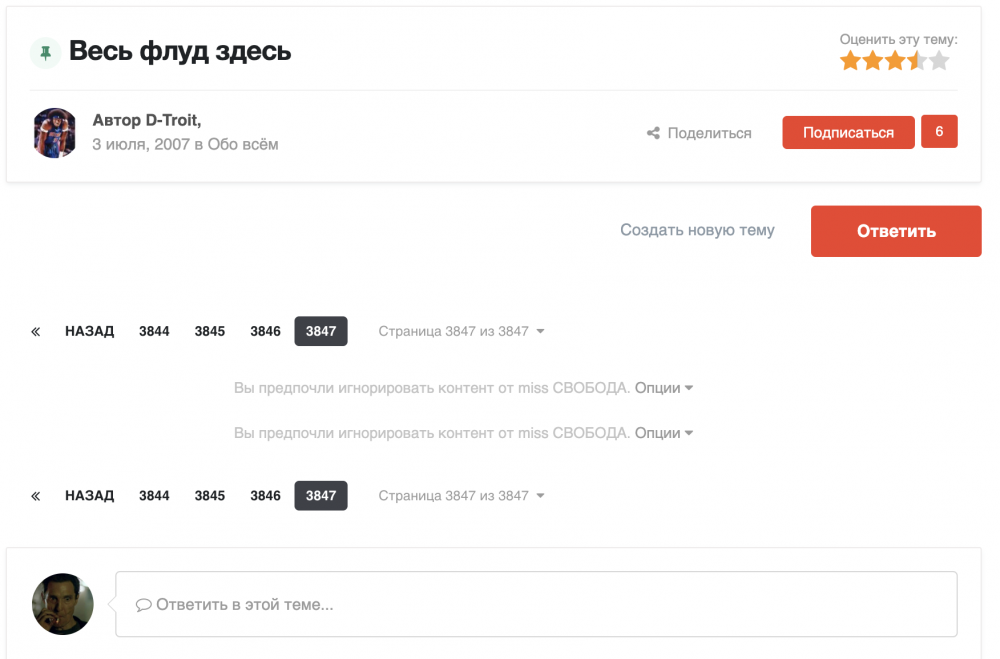Click top double-chevron first page icon
Image resolution: width=1000 pixels, height=659 pixels.
(36, 331)
